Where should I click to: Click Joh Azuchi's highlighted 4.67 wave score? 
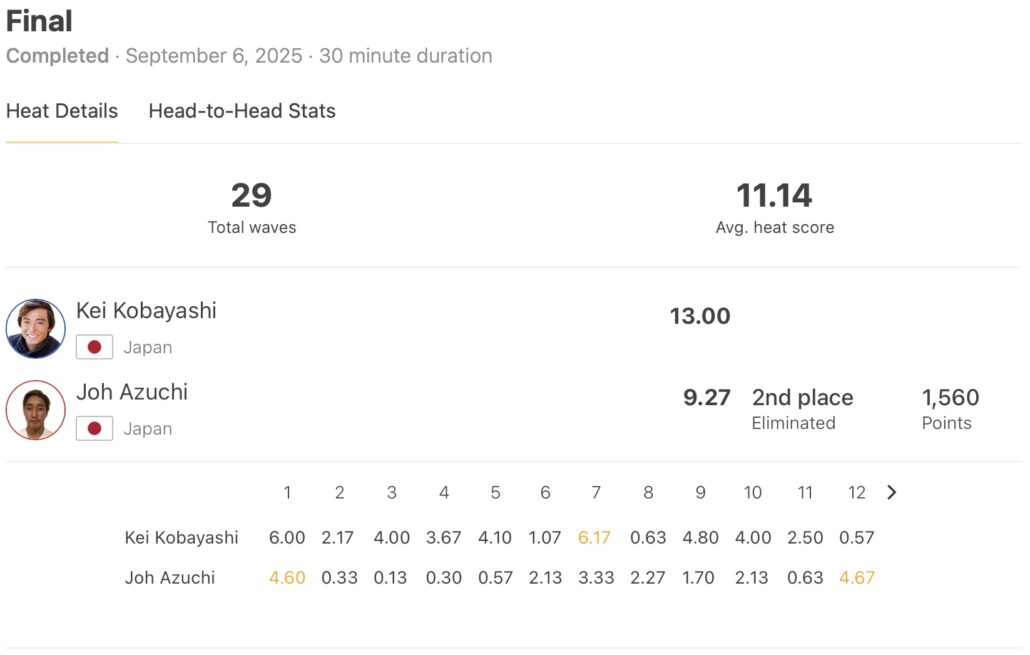857,577
